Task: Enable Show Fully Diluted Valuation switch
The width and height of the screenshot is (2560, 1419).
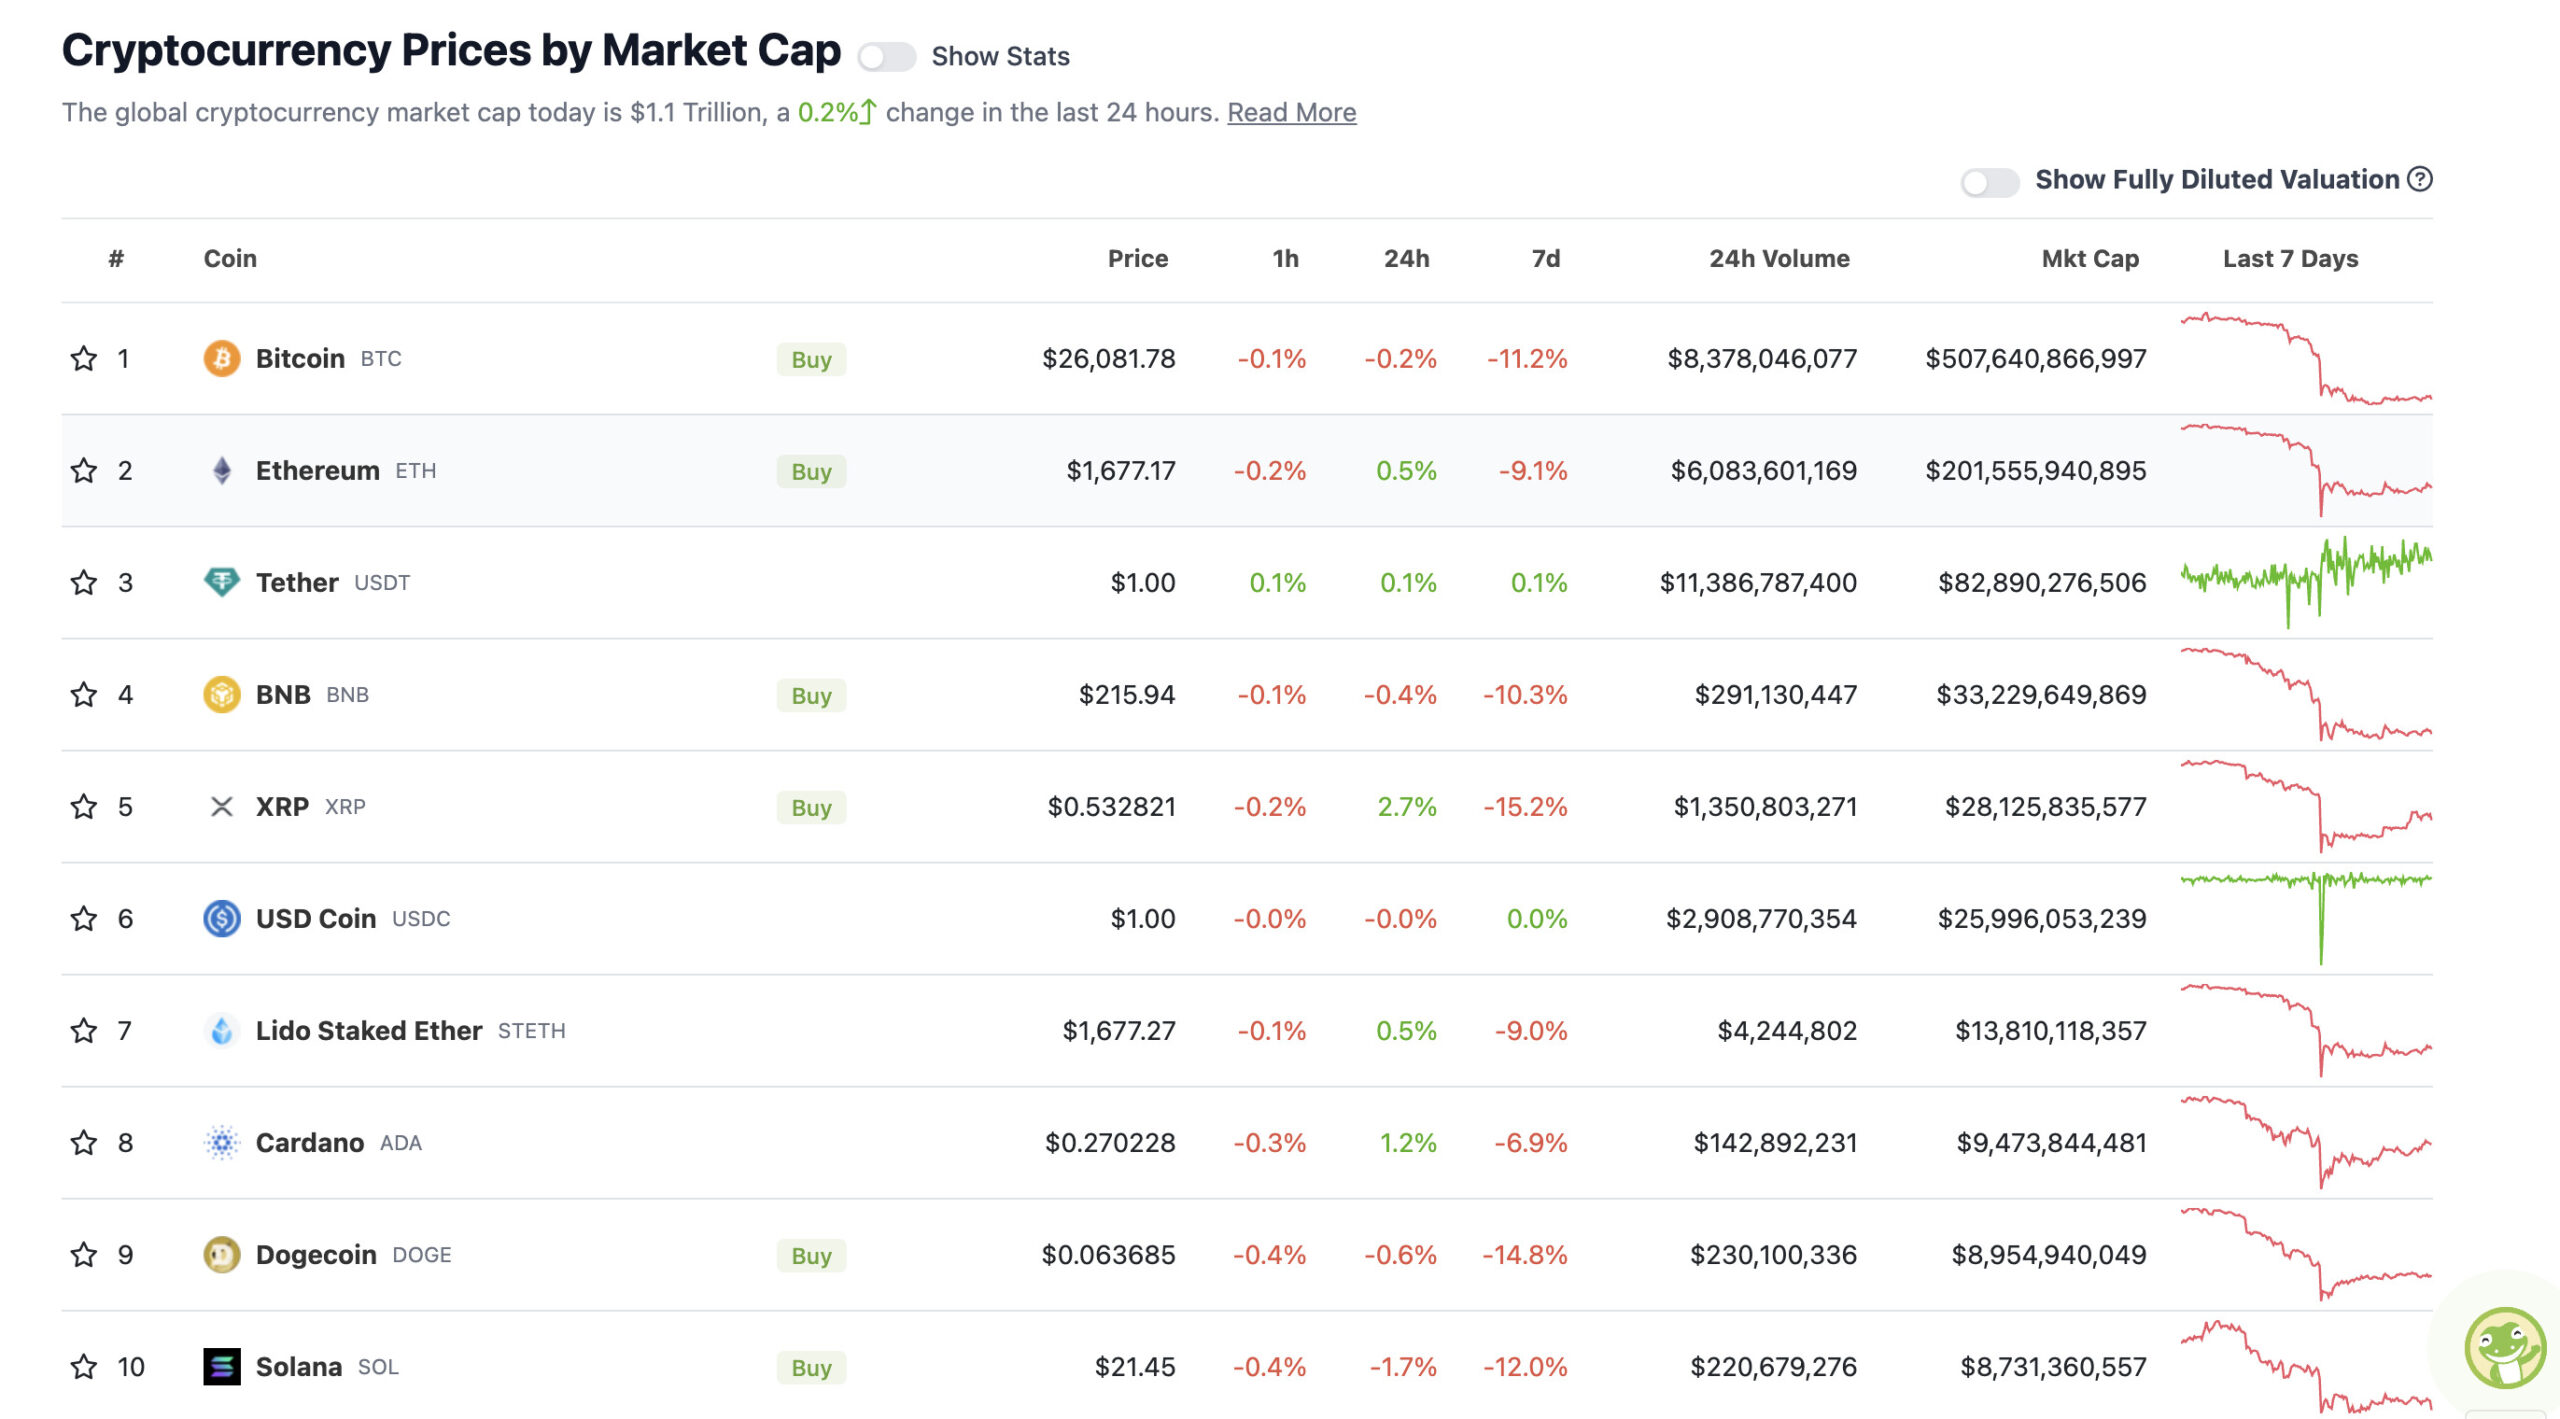Action: tap(1989, 182)
